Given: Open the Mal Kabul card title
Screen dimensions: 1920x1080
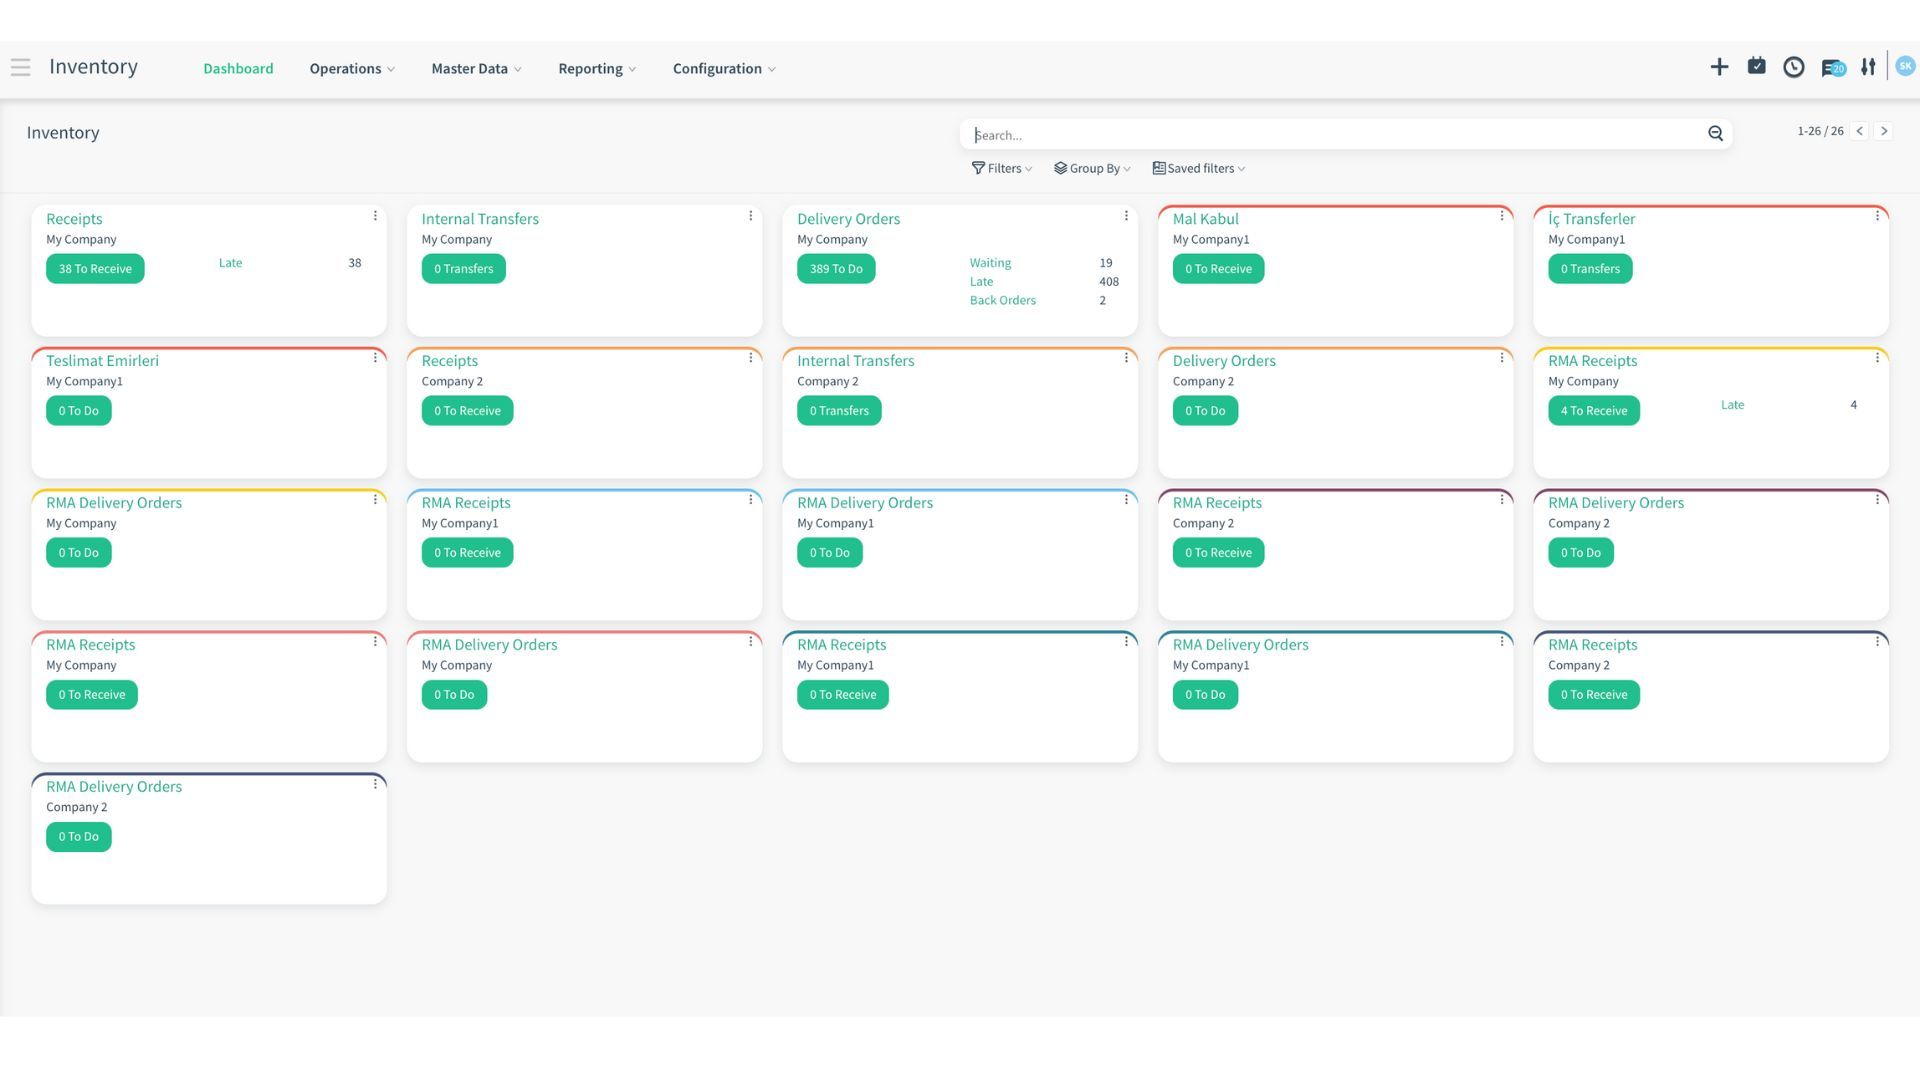Looking at the screenshot, I should click(x=1205, y=219).
